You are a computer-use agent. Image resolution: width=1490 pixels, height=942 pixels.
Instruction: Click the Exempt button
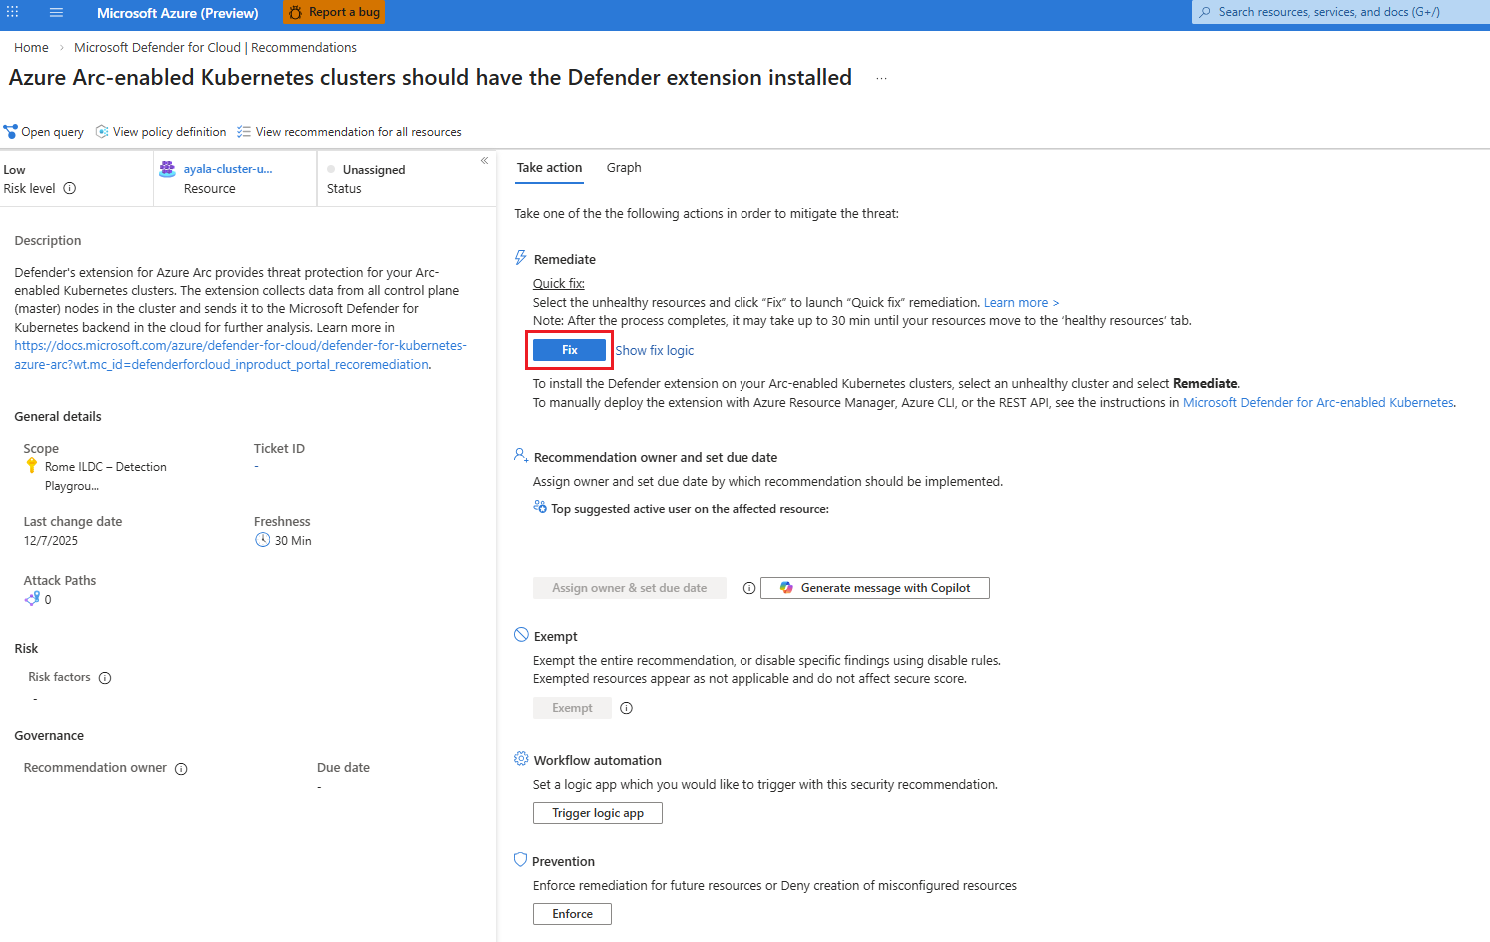tap(572, 708)
